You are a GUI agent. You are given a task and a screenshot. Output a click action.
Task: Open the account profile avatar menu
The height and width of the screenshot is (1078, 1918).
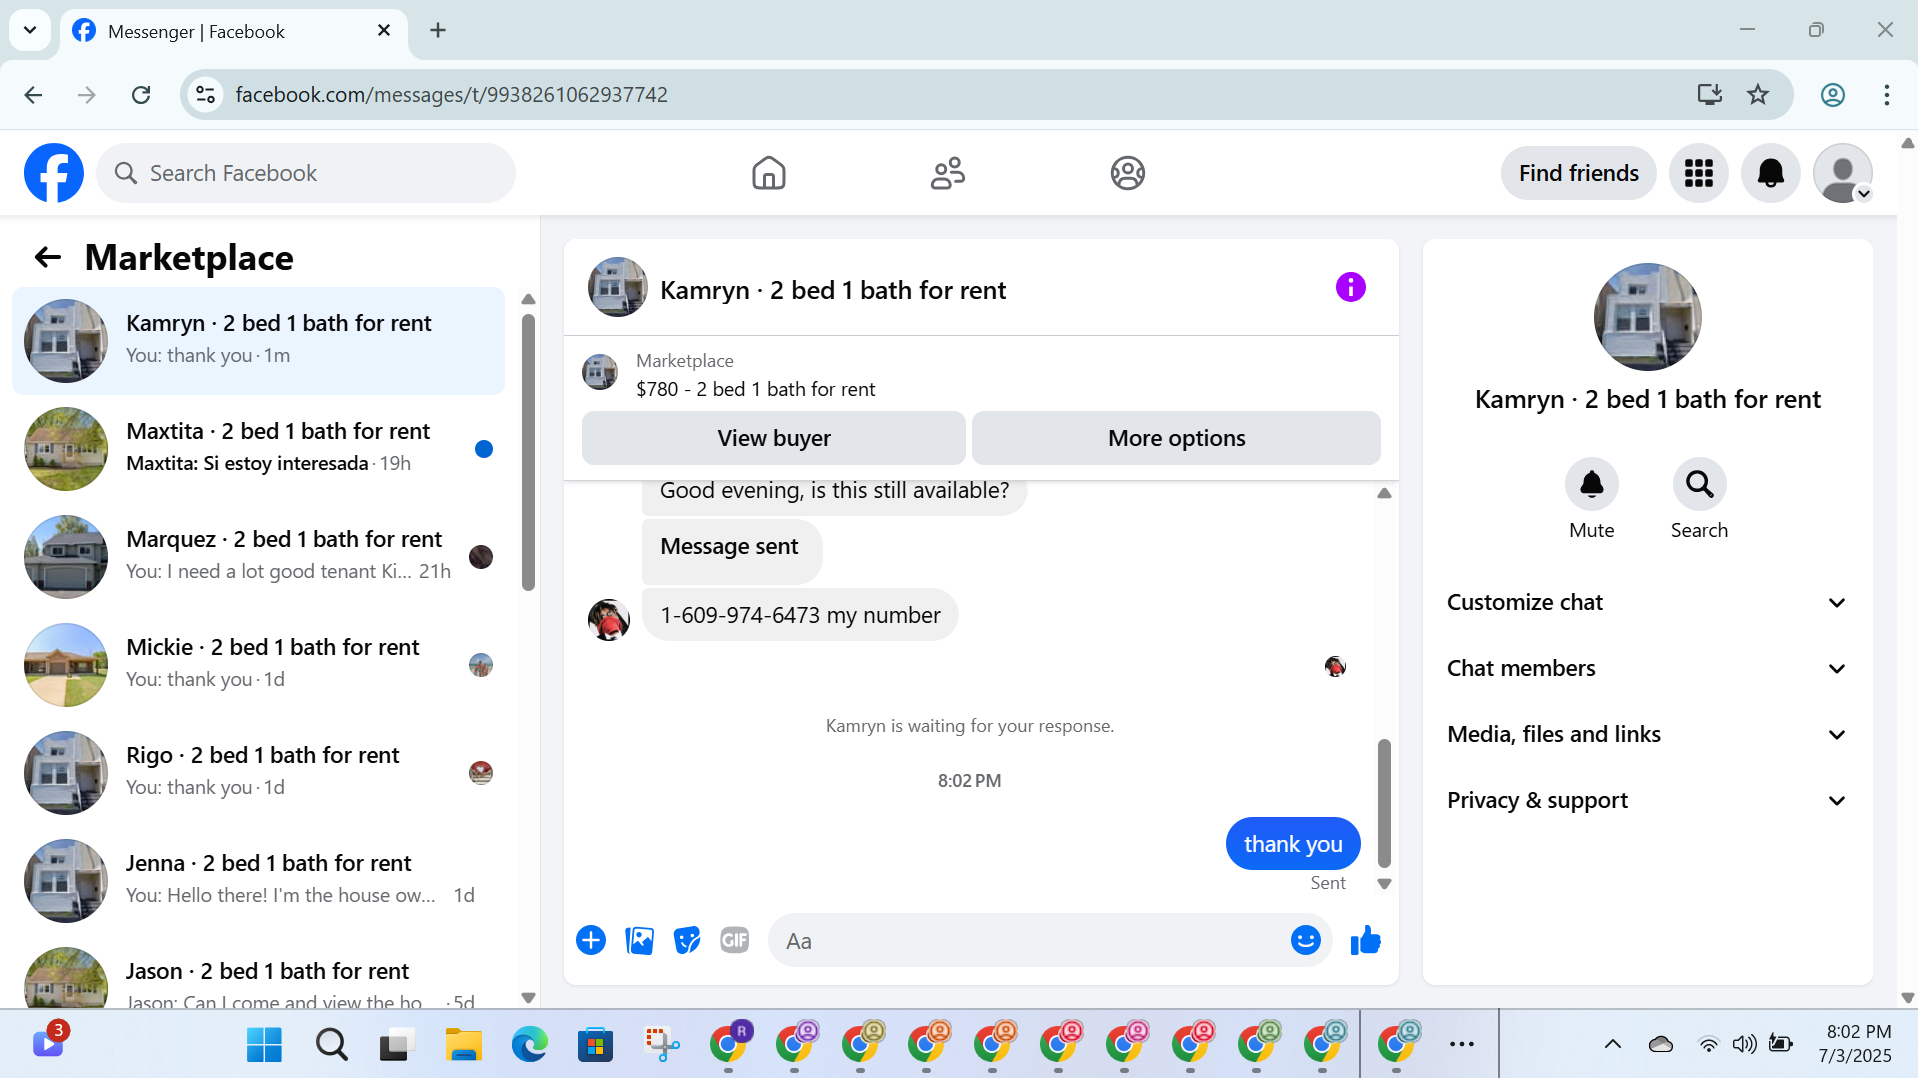[x=1842, y=173]
